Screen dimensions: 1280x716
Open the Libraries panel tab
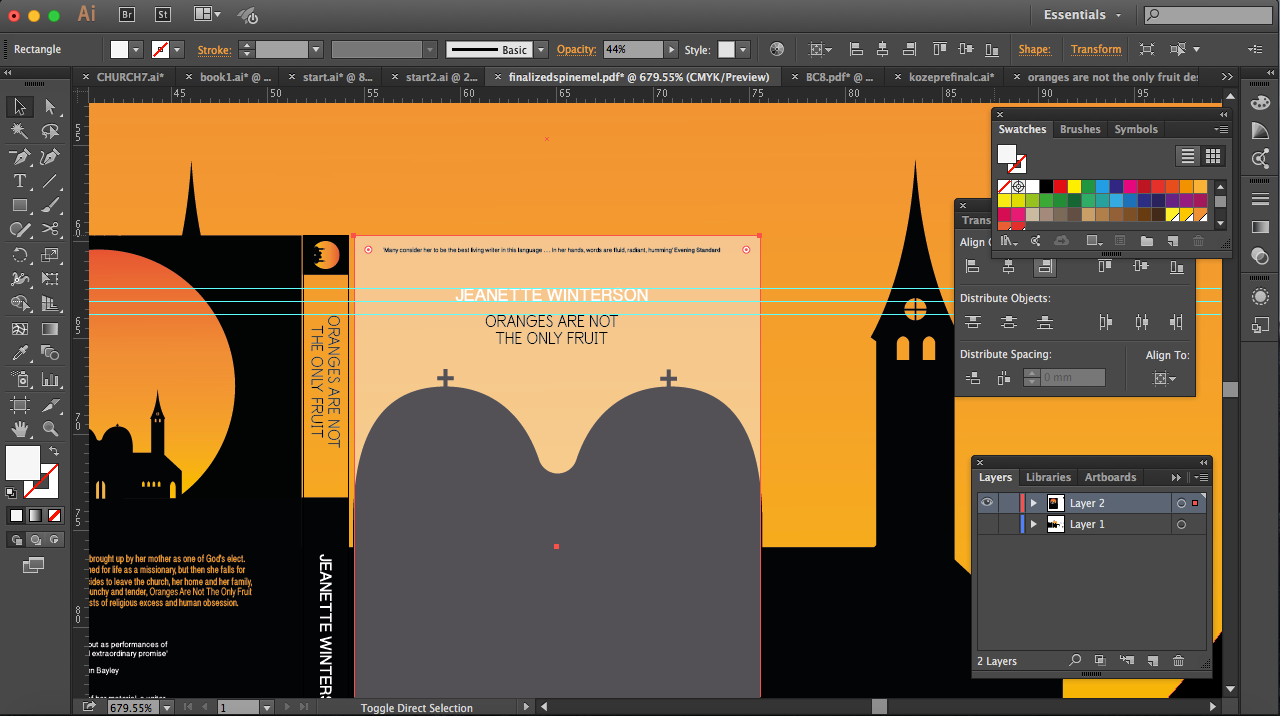coord(1048,477)
